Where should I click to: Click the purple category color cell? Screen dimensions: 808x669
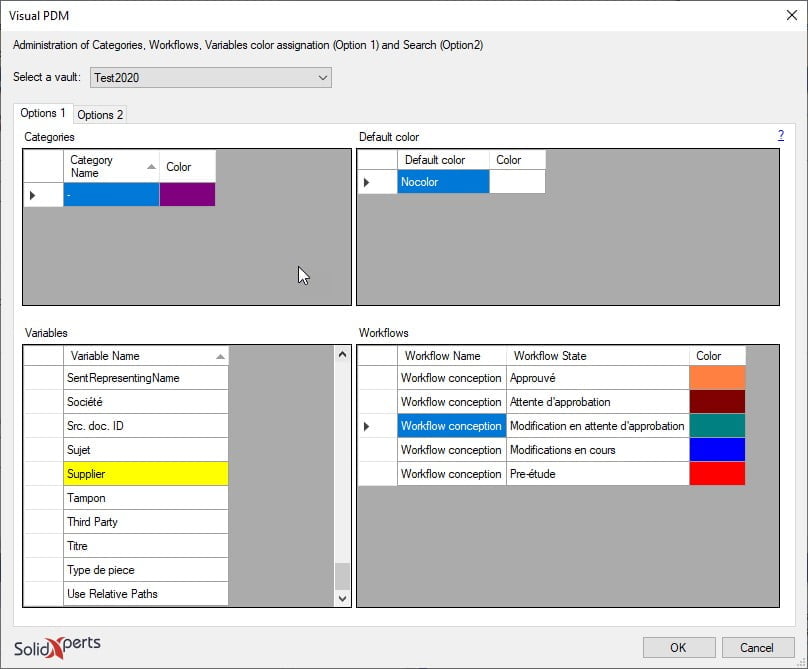point(187,194)
